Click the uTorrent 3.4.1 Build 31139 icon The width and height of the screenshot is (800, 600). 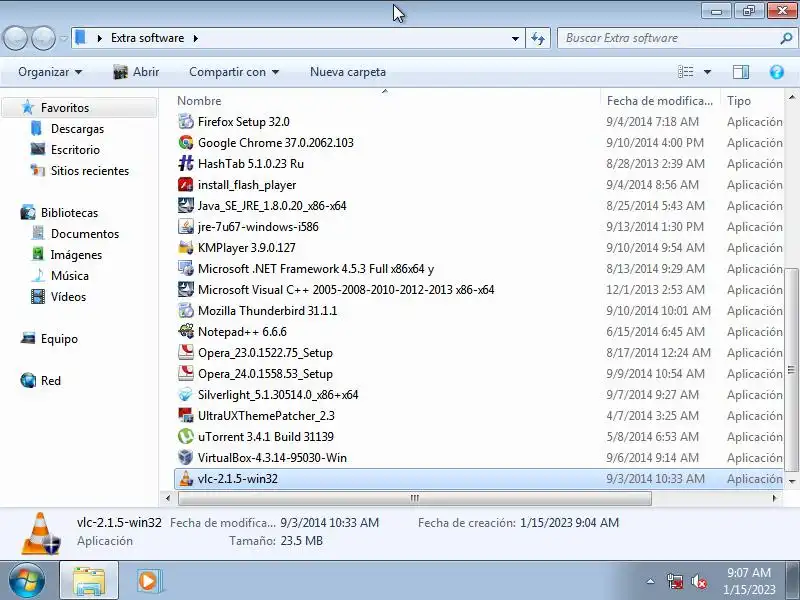tap(186, 436)
